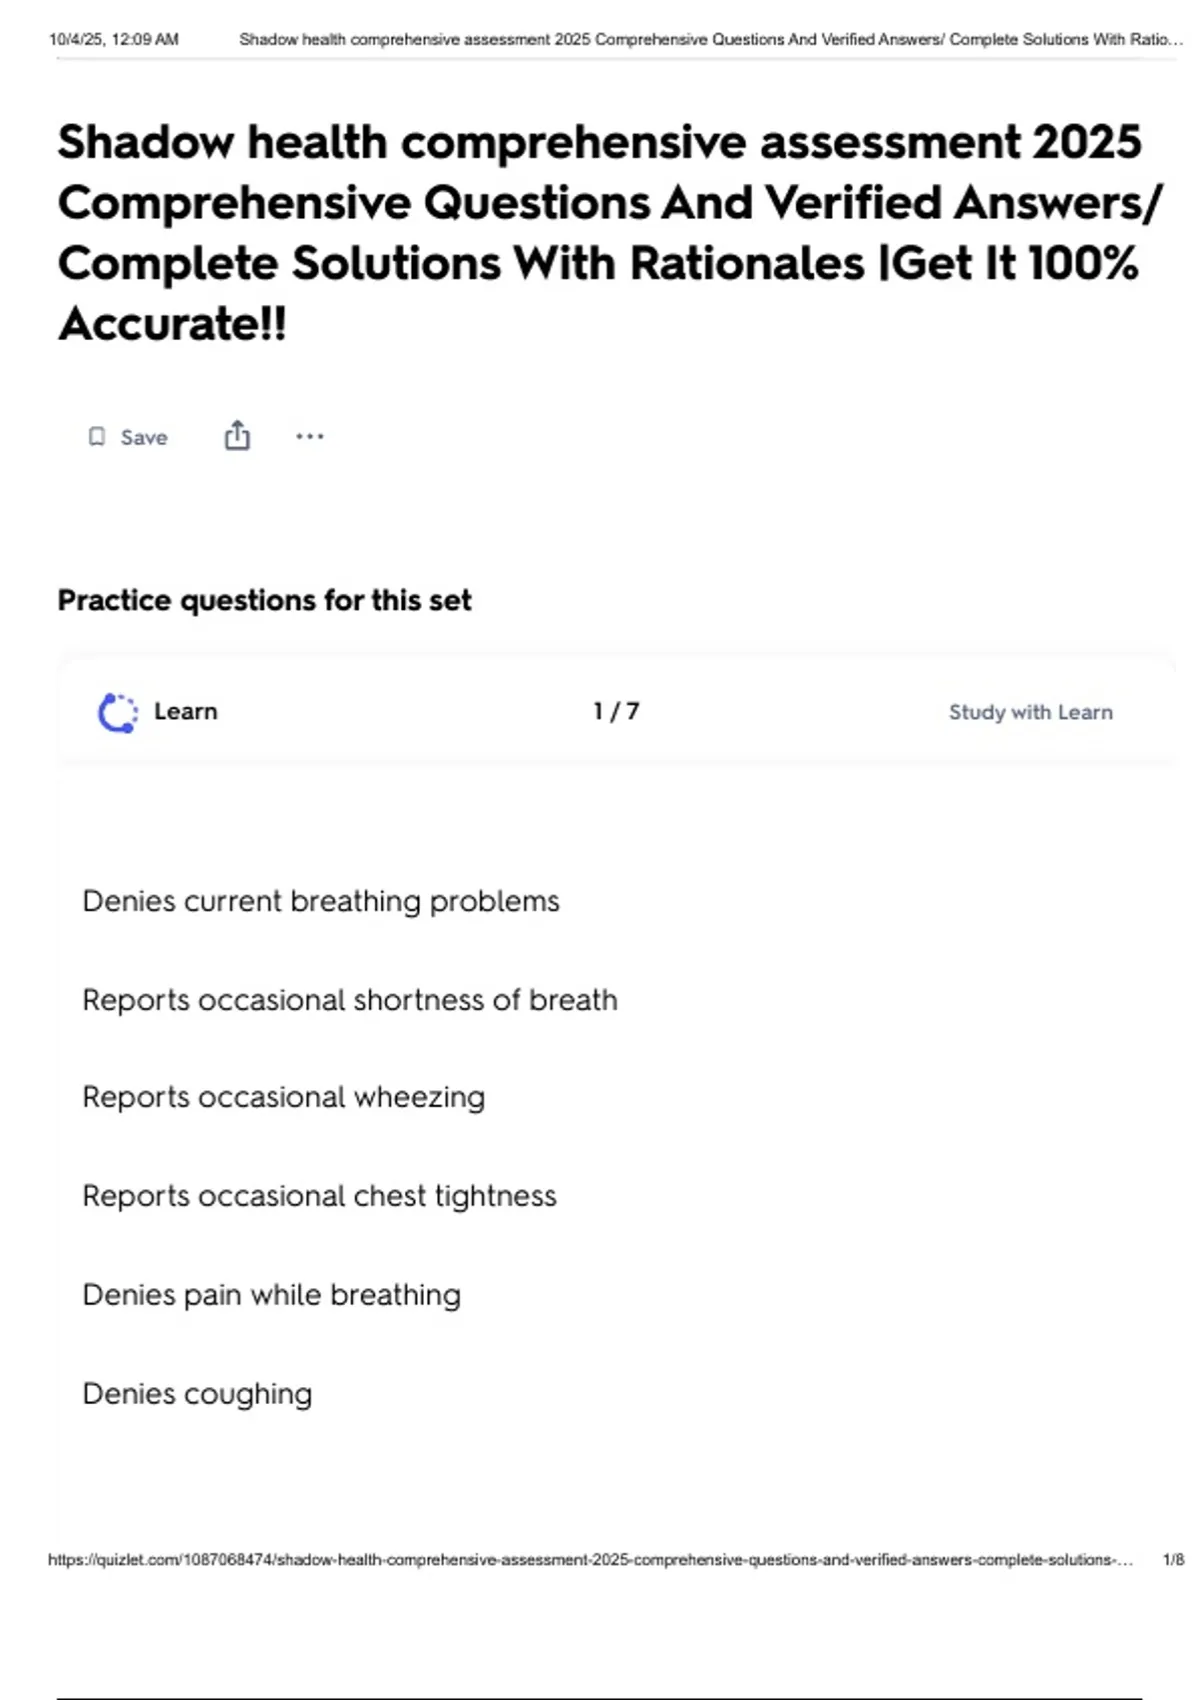This screenshot has width=1200, height=1700.
Task: Click the Shadow health comprehensive assessment title
Action: (x=608, y=232)
